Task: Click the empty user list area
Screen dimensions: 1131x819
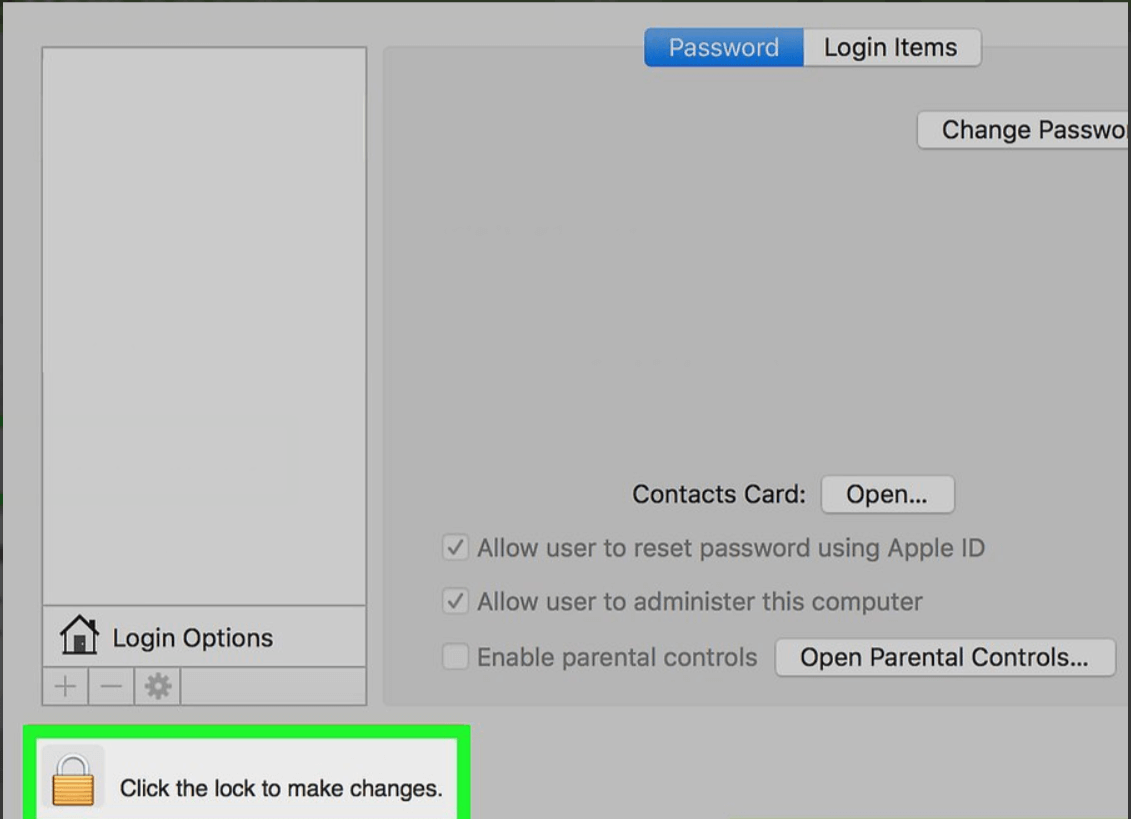Action: [204, 326]
